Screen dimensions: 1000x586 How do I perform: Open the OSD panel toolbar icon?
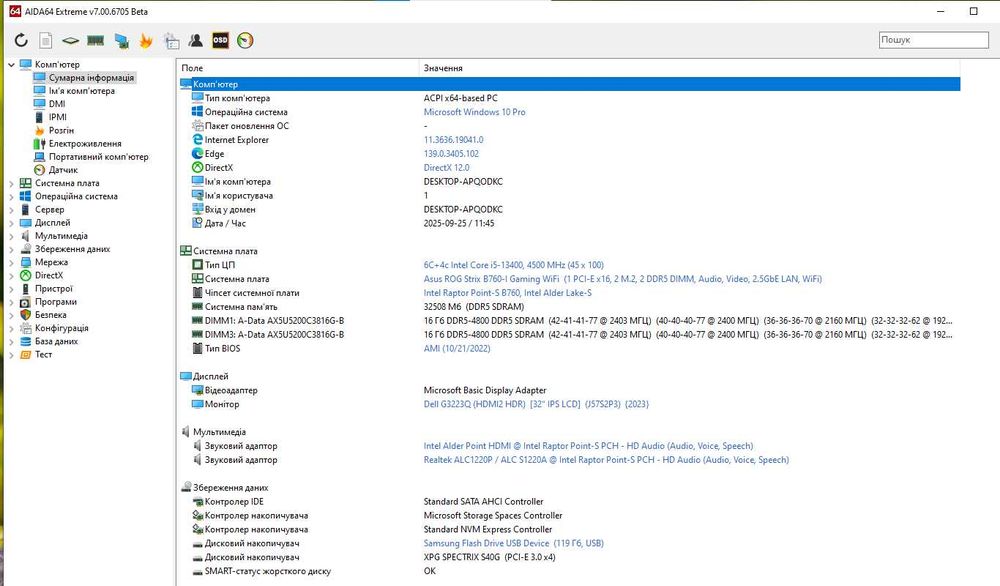220,40
